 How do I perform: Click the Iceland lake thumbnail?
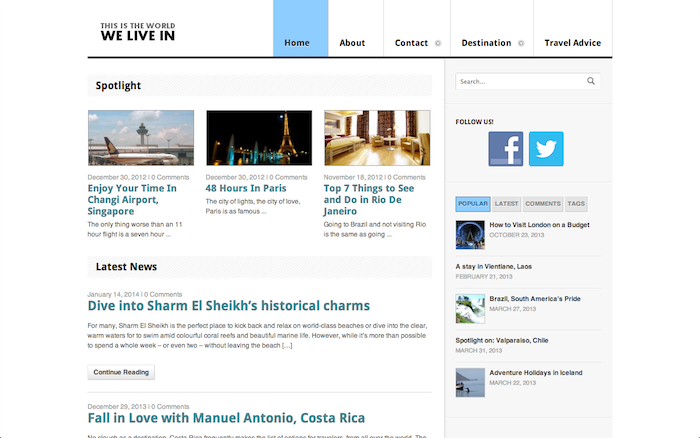(x=470, y=383)
